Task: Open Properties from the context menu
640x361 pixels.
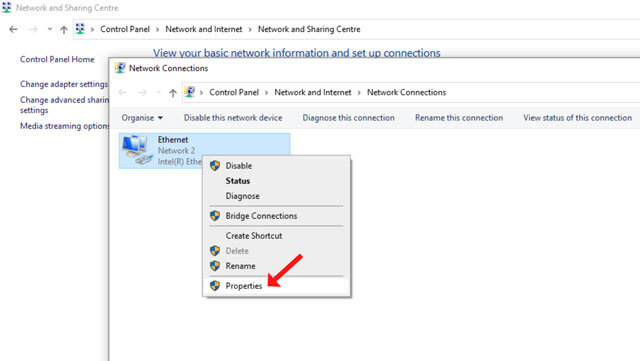Action: (276, 285)
